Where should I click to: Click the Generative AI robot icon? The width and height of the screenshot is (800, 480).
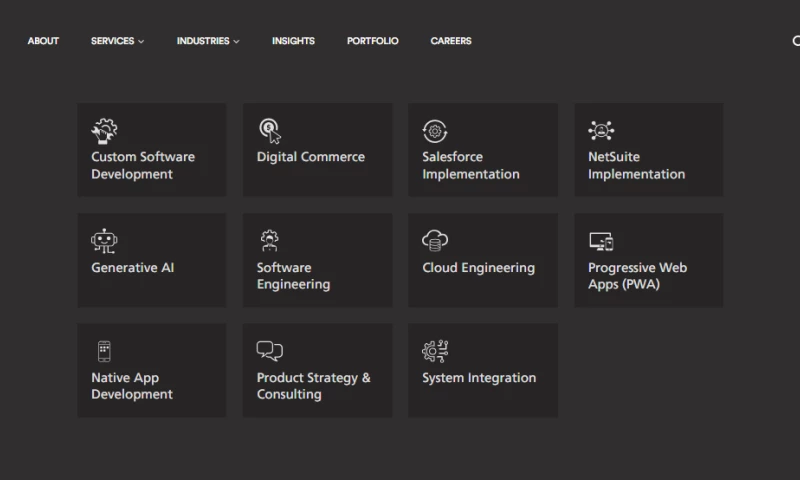pos(104,241)
